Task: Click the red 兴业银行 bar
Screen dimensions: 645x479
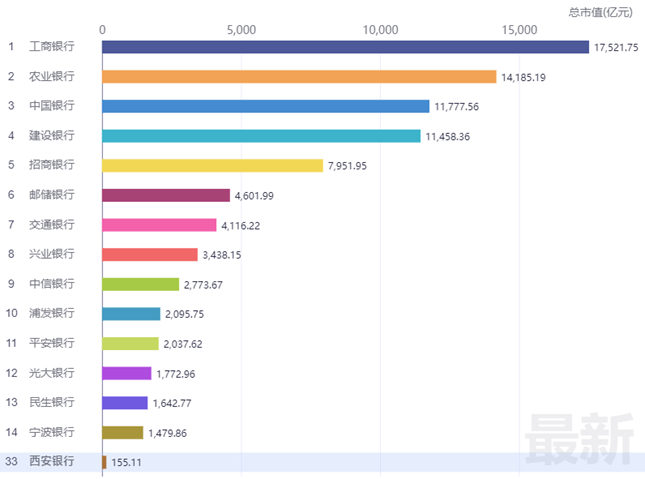Action: coord(150,255)
